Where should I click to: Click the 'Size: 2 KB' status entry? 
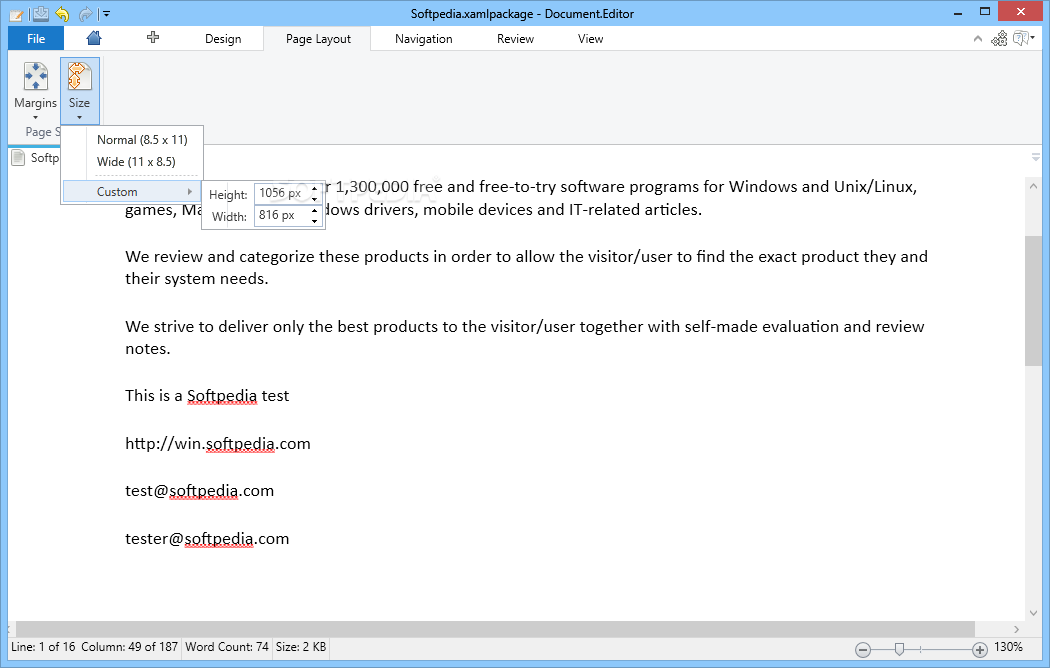pos(301,647)
